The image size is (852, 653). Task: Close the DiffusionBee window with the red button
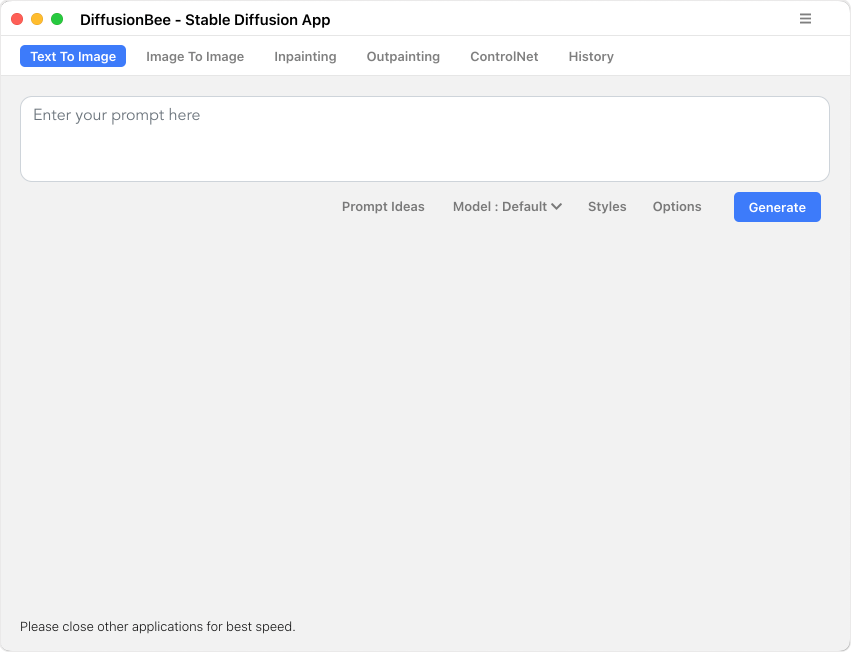pyautogui.click(x=17, y=19)
